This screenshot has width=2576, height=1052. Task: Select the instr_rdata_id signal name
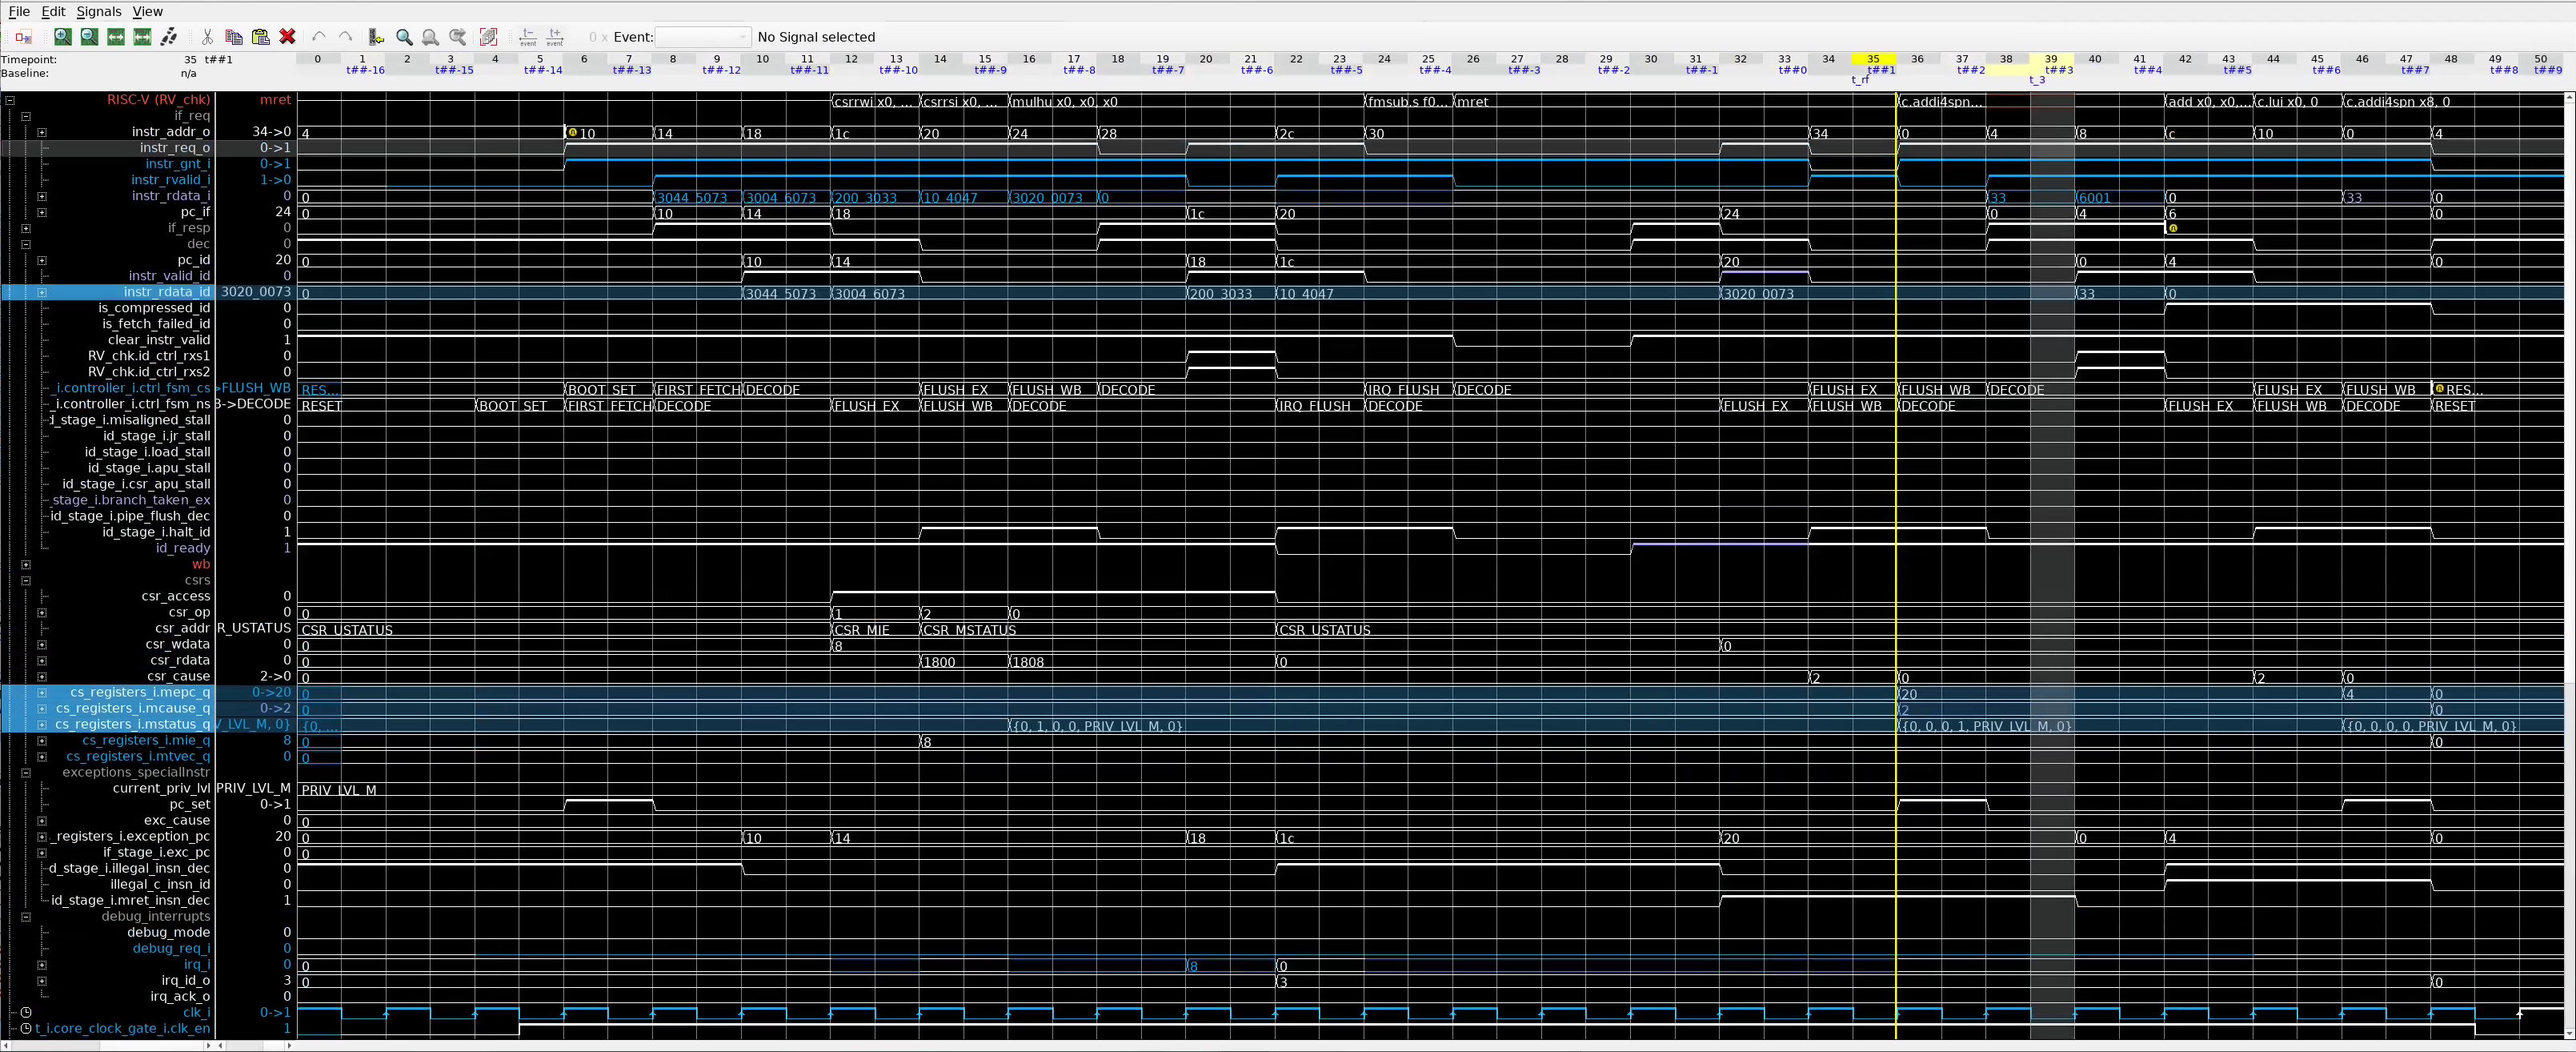point(166,292)
